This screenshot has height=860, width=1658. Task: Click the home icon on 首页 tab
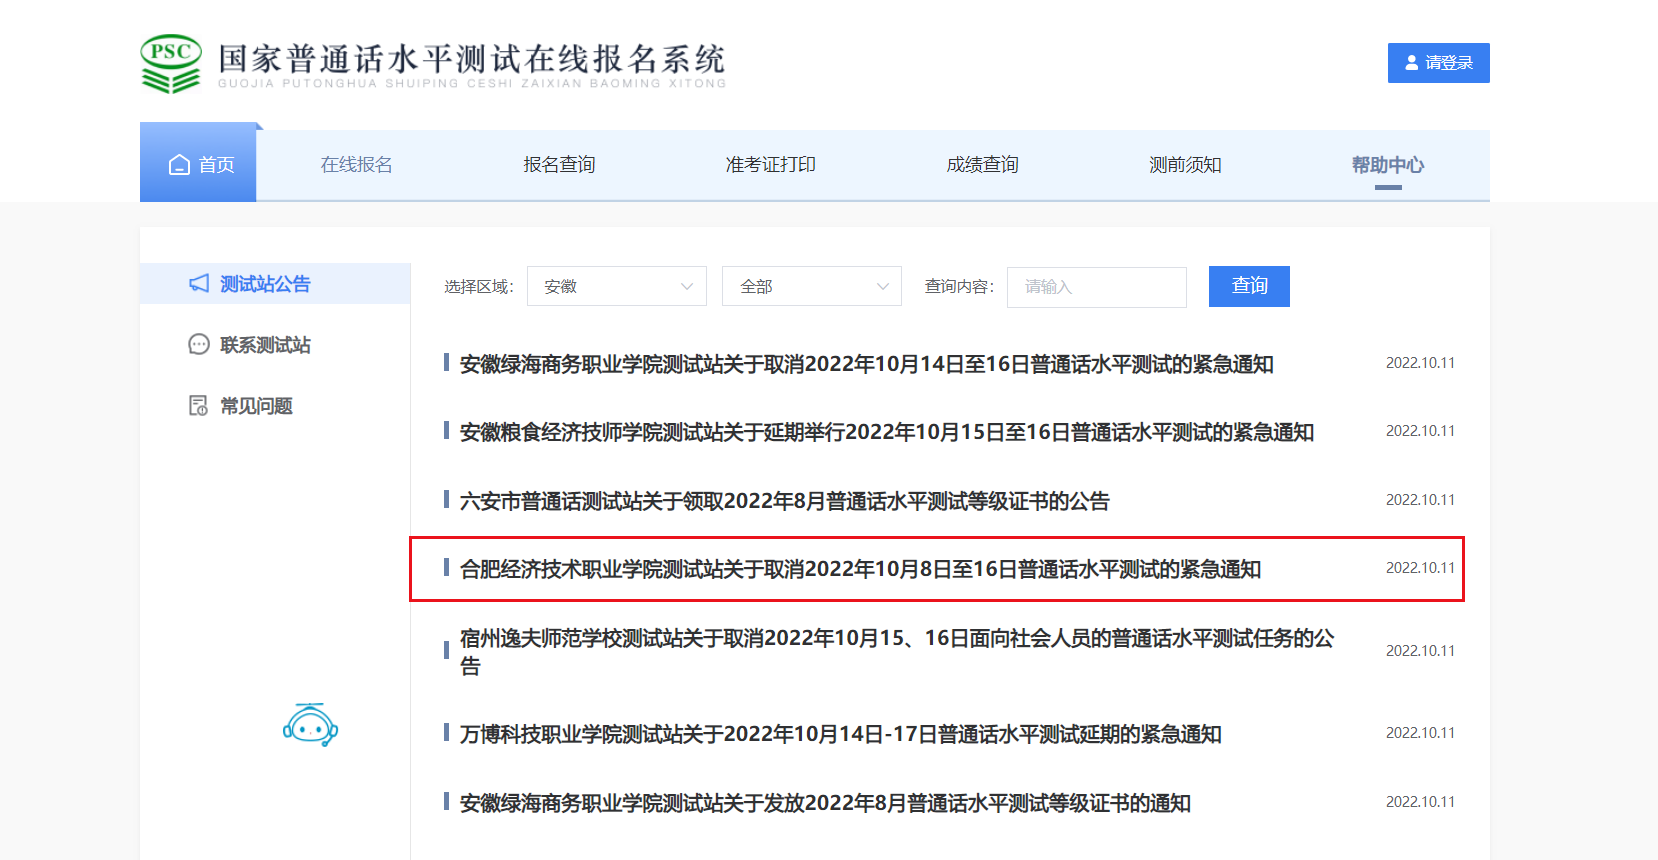coord(180,165)
